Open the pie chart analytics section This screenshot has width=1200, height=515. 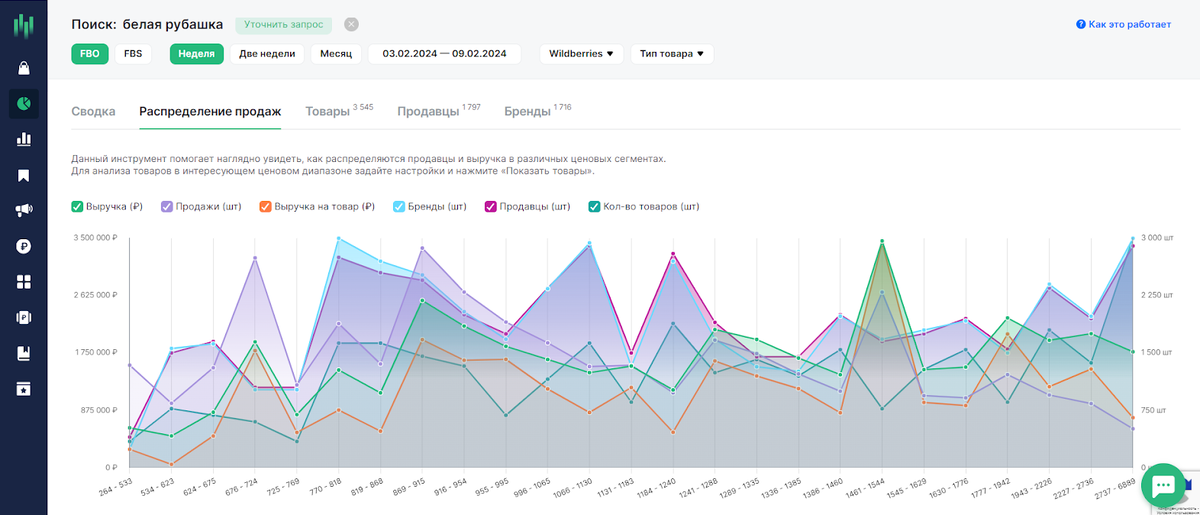pyautogui.click(x=23, y=103)
